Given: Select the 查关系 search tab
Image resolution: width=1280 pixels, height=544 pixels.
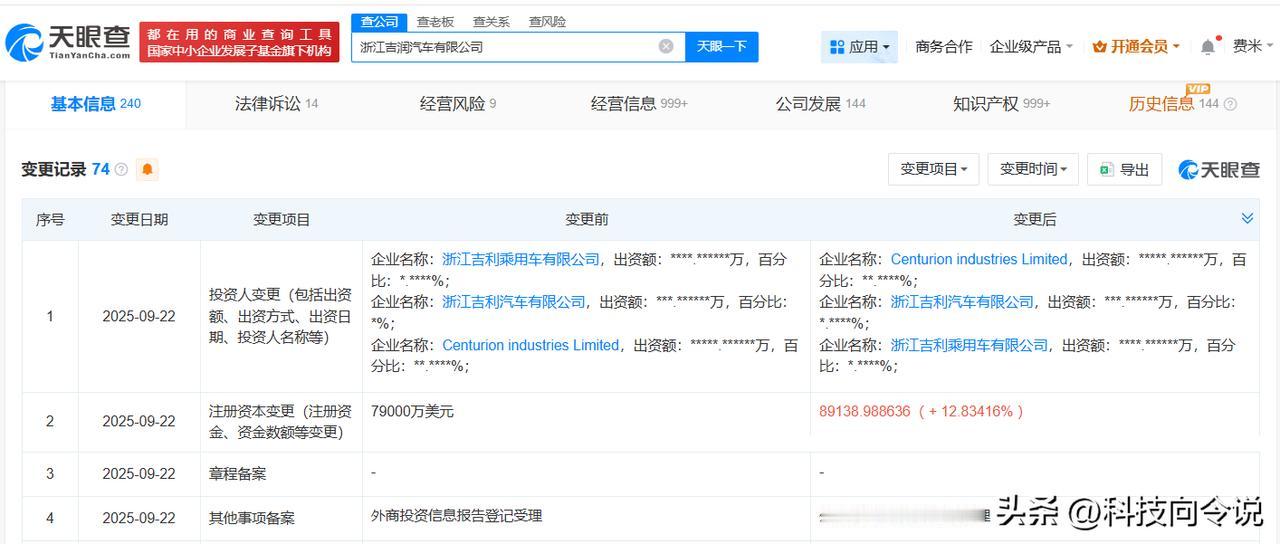Looking at the screenshot, I should 491,21.
